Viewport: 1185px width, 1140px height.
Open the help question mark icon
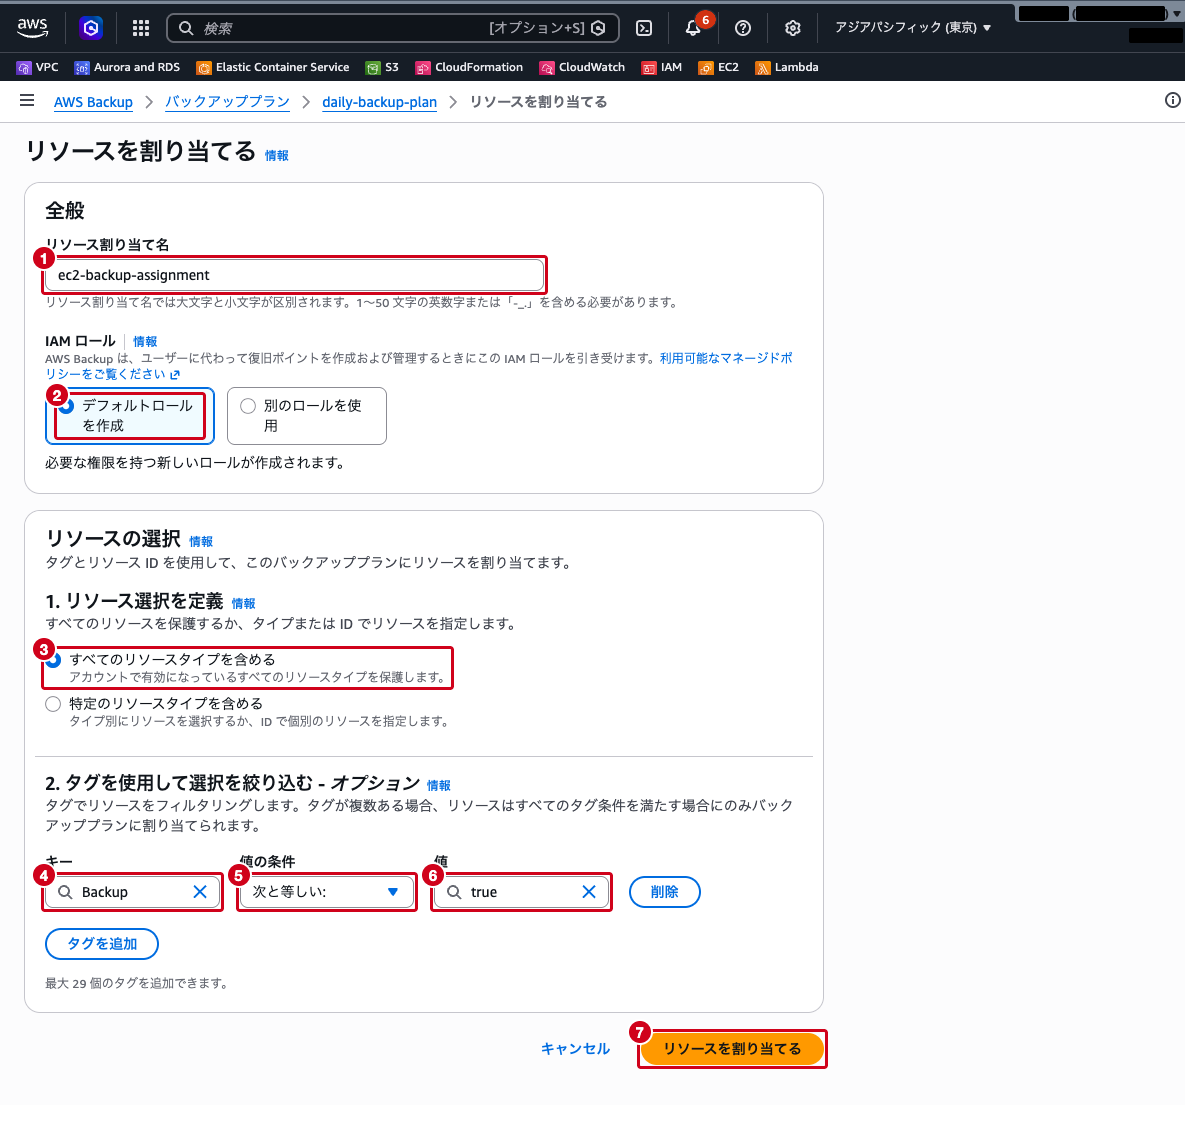tap(743, 28)
